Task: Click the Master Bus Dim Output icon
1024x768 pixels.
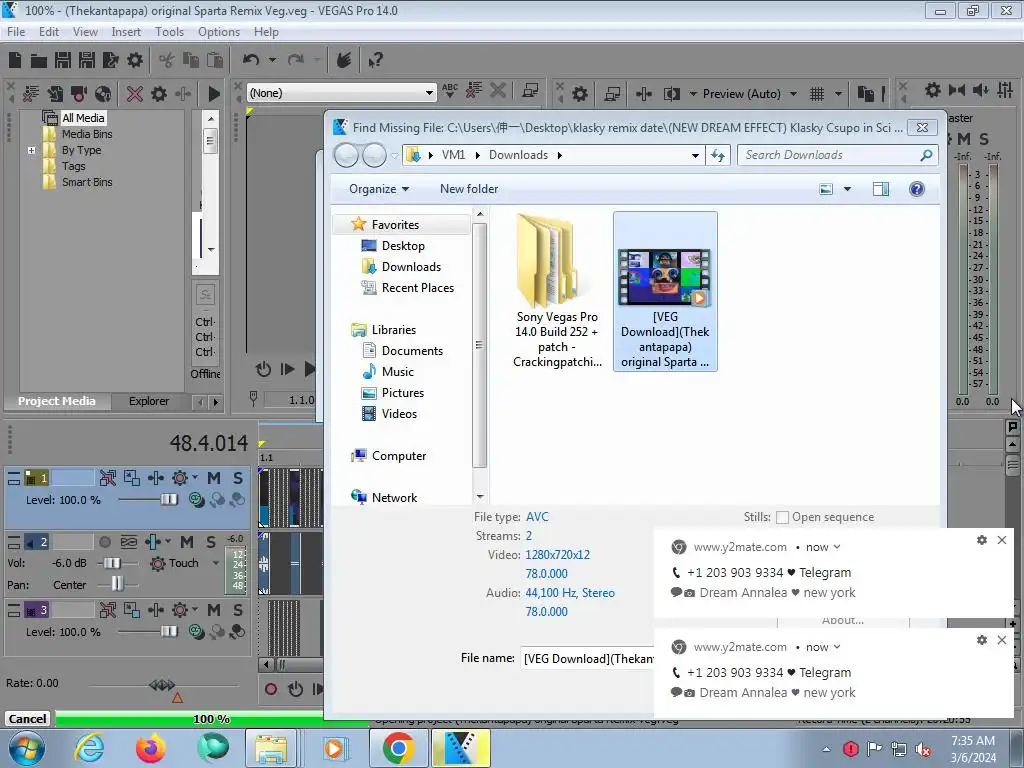Action: click(981, 90)
